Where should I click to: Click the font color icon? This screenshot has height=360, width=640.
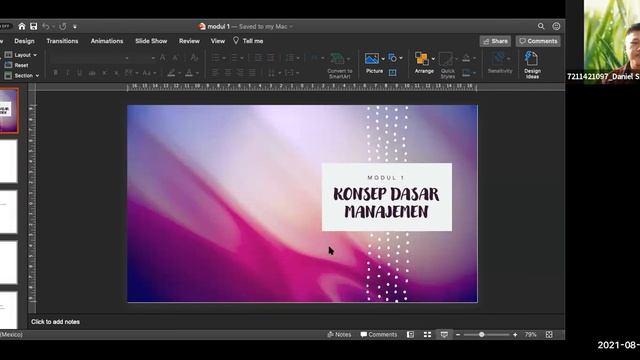189,73
